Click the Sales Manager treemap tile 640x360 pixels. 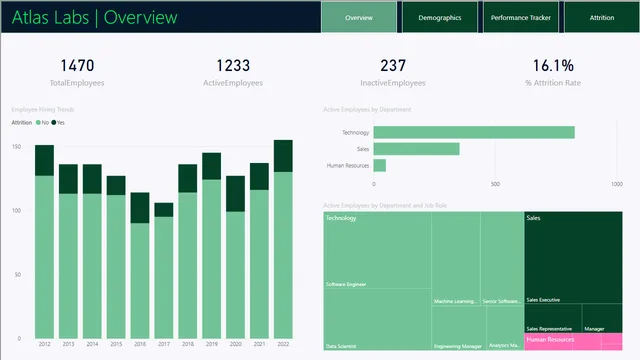pyautogui.click(x=602, y=318)
